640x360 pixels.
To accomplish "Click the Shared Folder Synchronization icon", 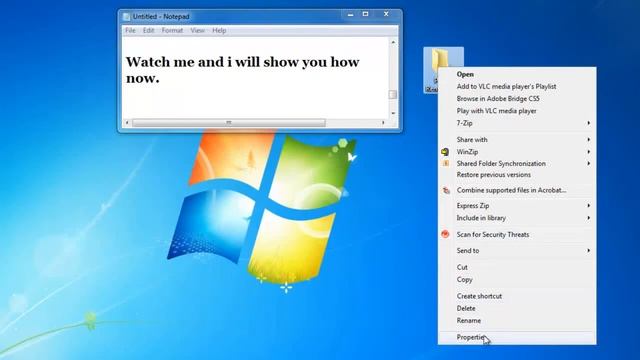I will click(x=446, y=163).
